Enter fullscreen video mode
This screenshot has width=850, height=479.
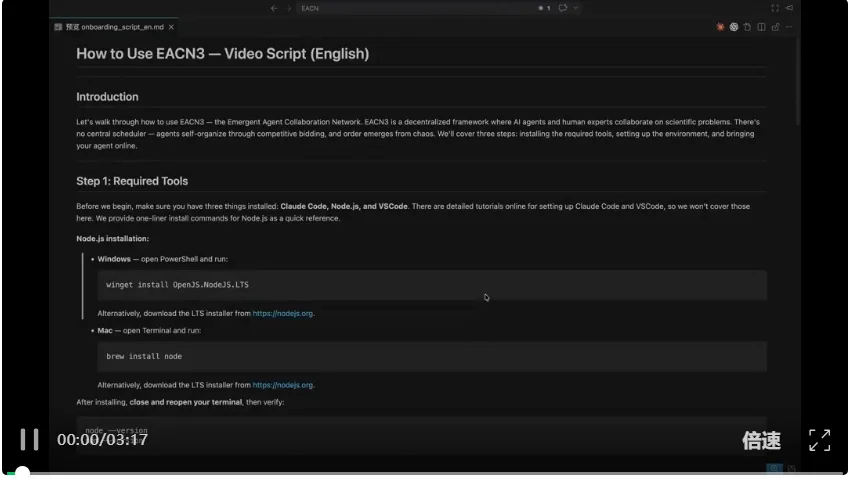819,440
